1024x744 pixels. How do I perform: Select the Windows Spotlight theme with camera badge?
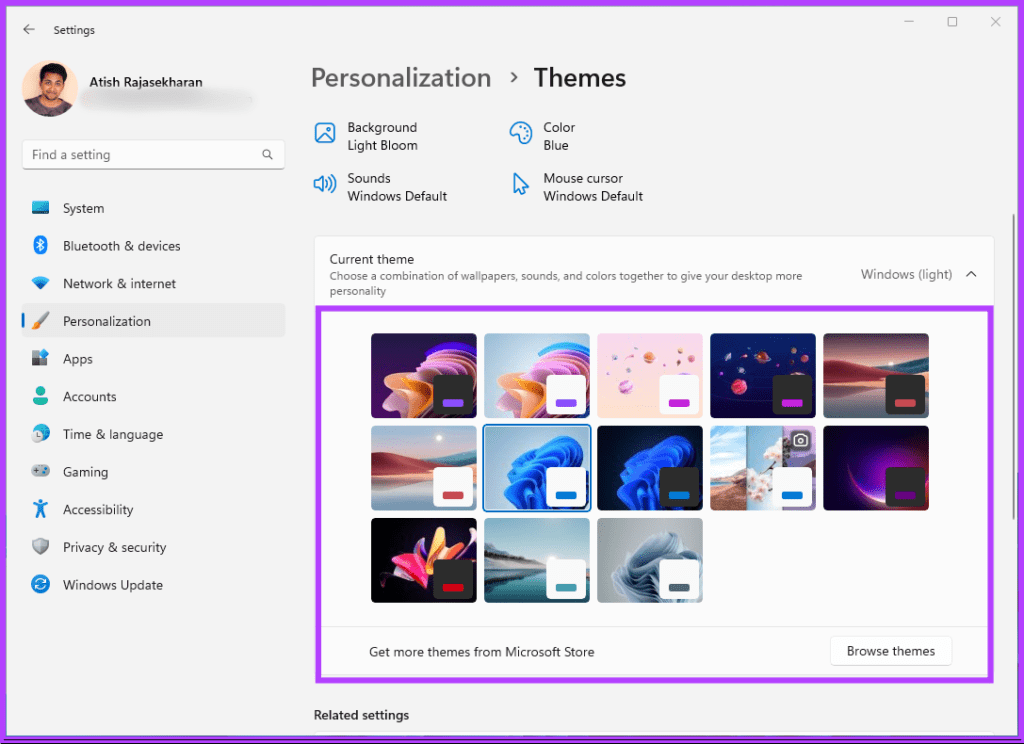pos(763,468)
